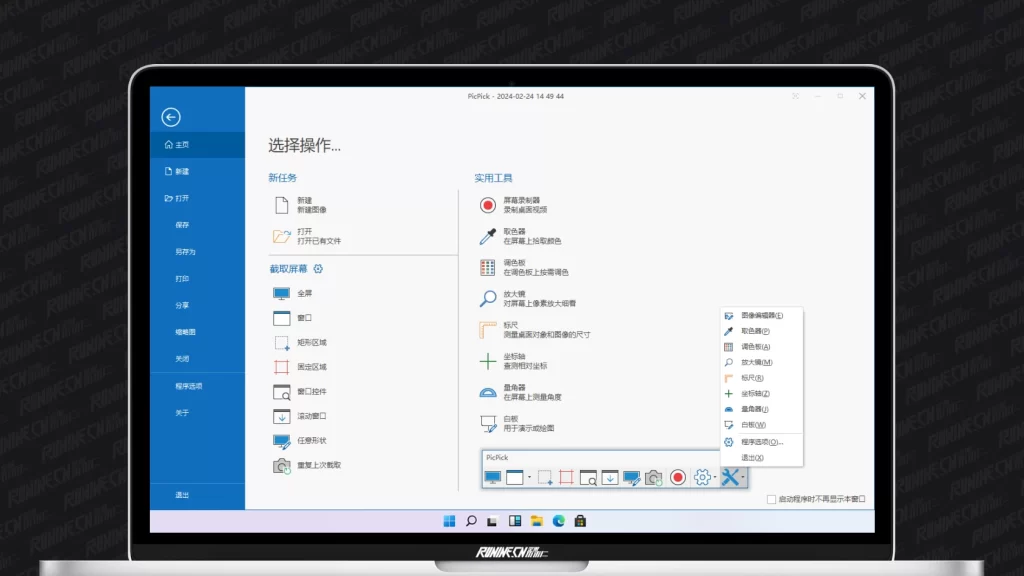This screenshot has height=576, width=1024.
Task: Click the back arrow in the blue sidebar
Action: [170, 117]
